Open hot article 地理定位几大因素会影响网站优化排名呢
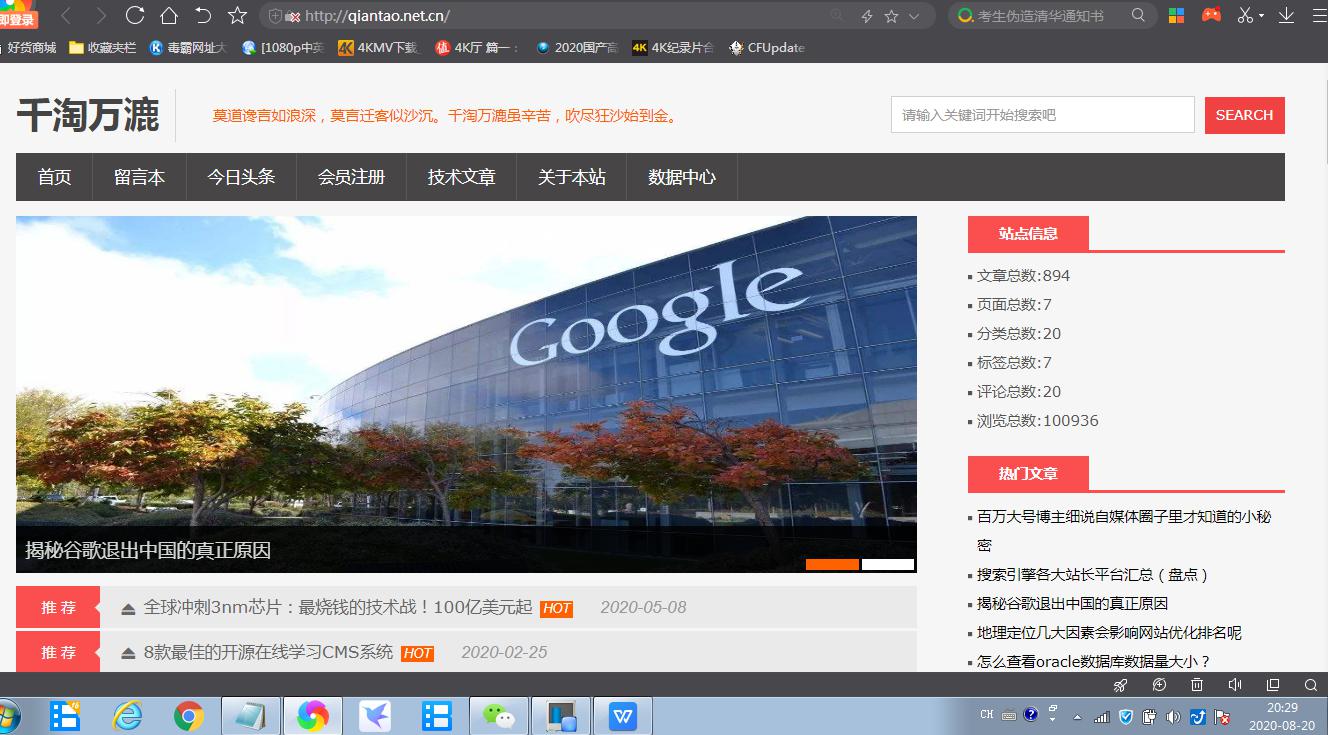The height and width of the screenshot is (735, 1328). 1109,633
